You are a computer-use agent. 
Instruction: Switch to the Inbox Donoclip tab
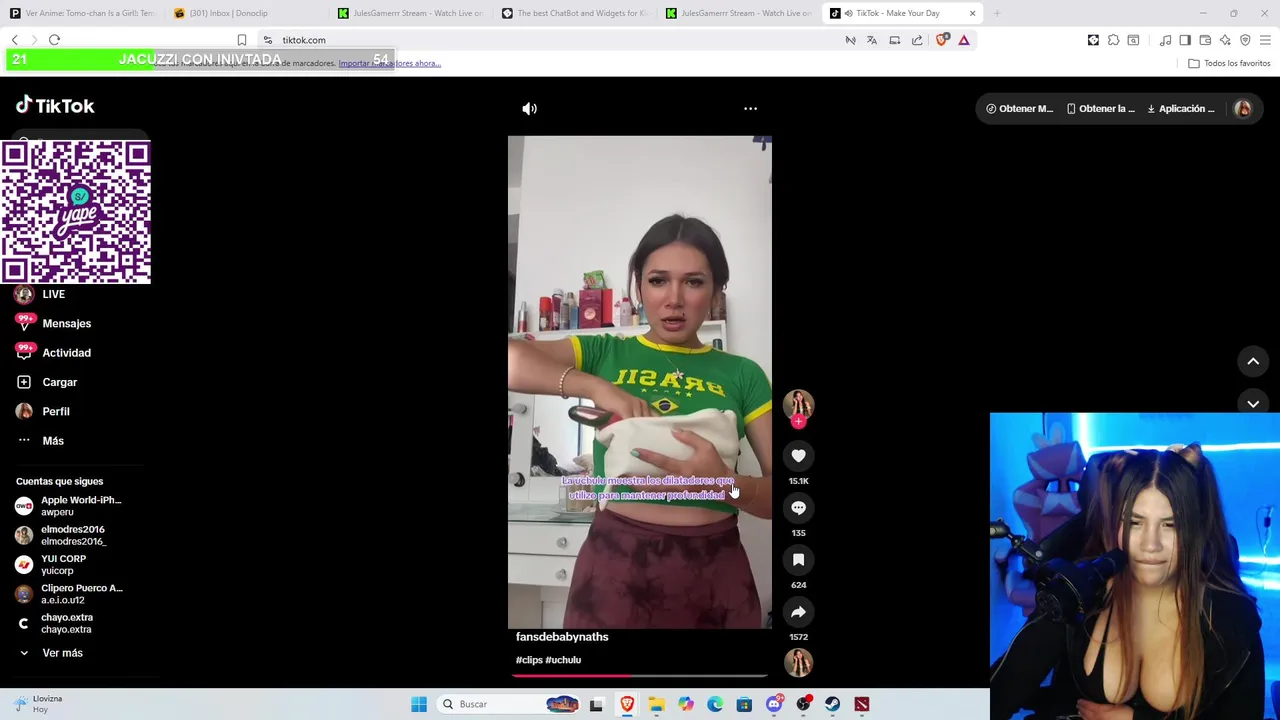coord(243,13)
